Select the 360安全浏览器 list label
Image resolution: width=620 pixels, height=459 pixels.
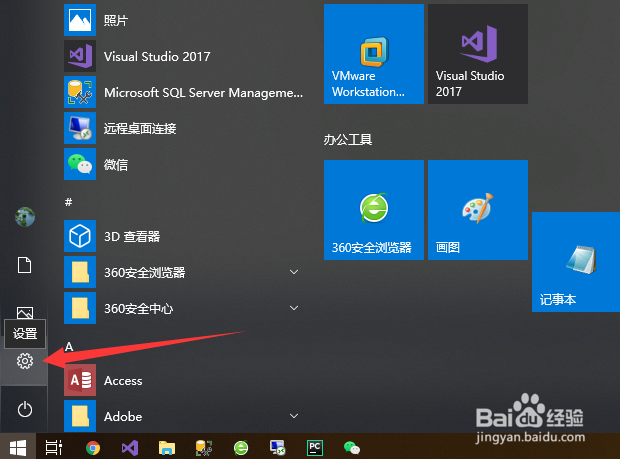(x=144, y=272)
